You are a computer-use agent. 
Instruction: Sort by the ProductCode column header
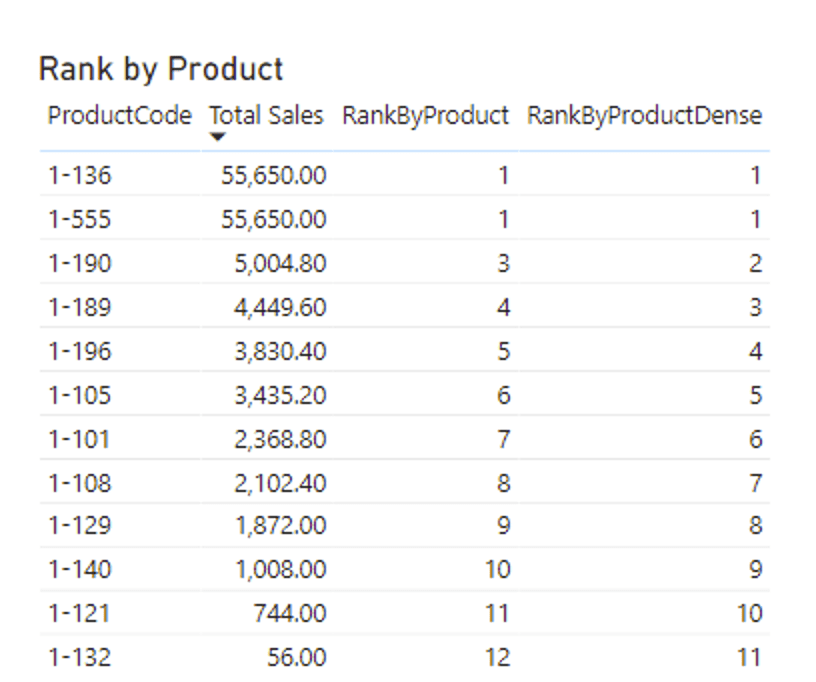(x=119, y=116)
